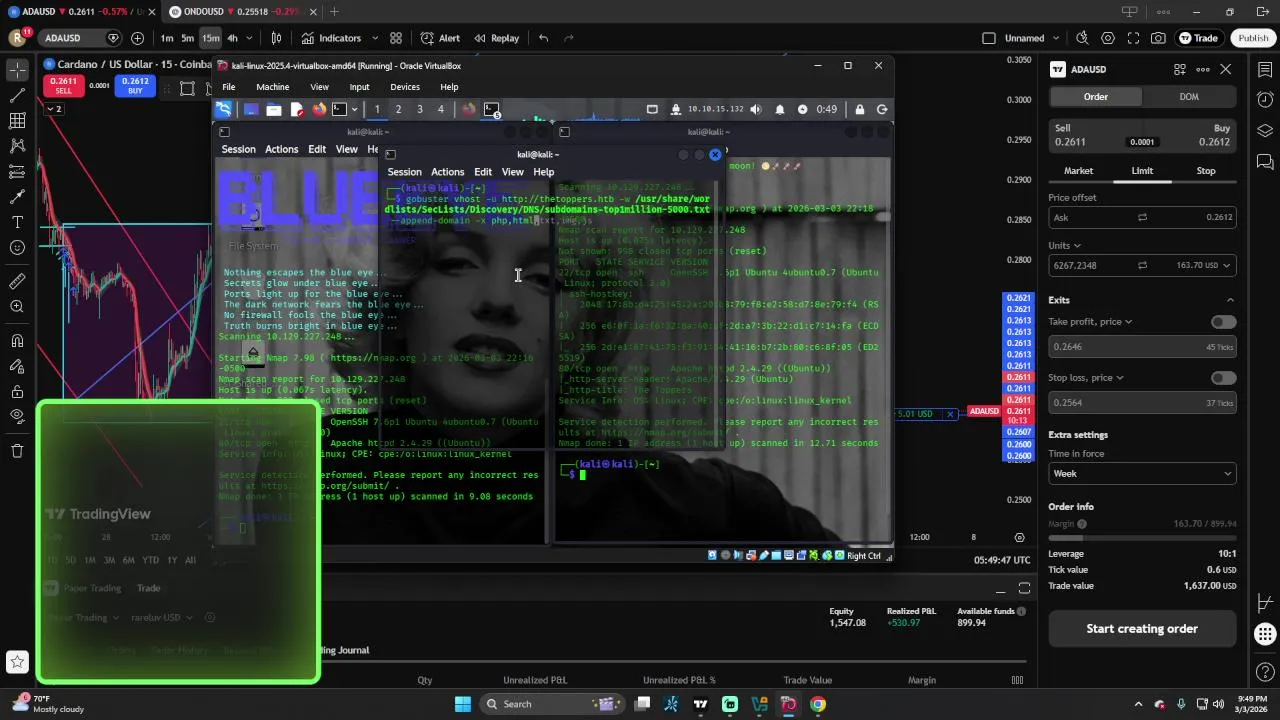Toggle magnet mode in left toolbar
The image size is (1280, 720).
click(17, 341)
